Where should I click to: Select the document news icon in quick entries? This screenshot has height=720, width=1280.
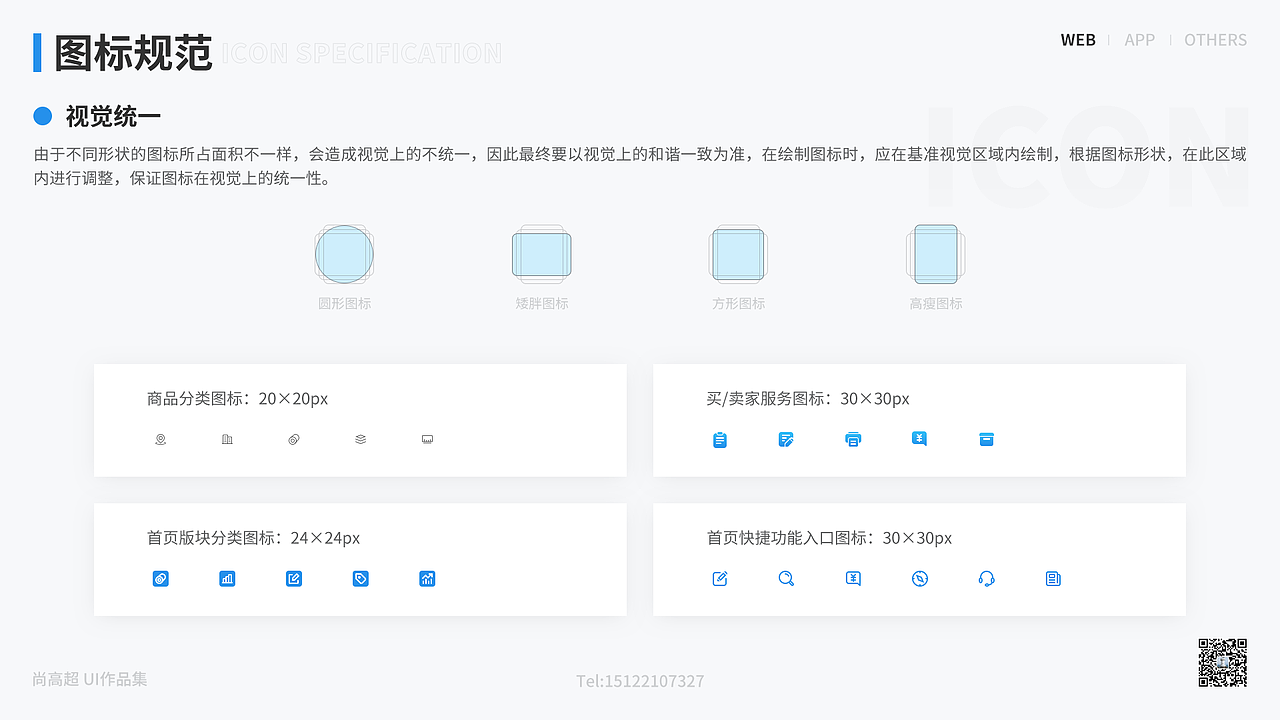click(1052, 578)
